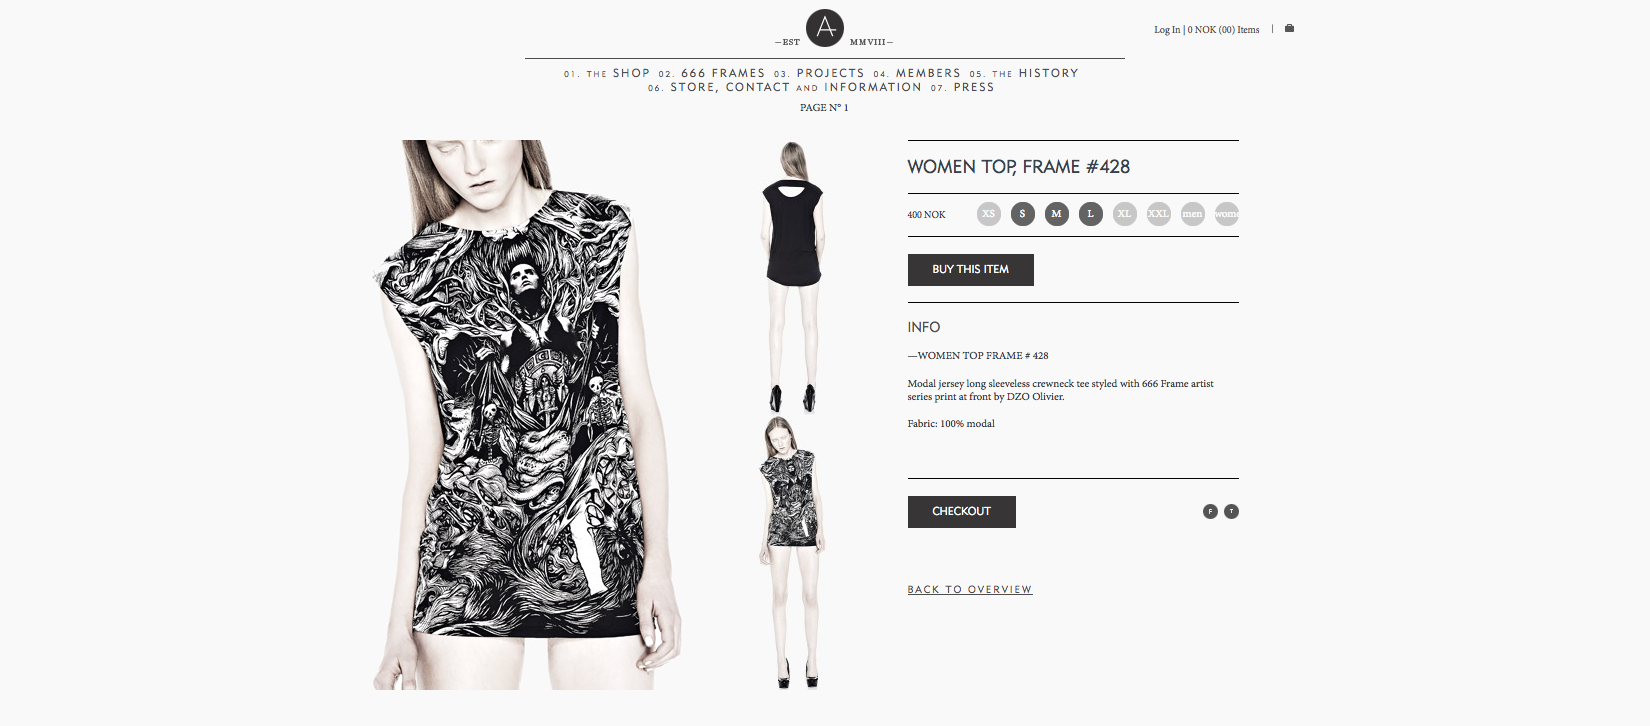Click the Buy This Item button
The width and height of the screenshot is (1650, 726).
click(970, 270)
